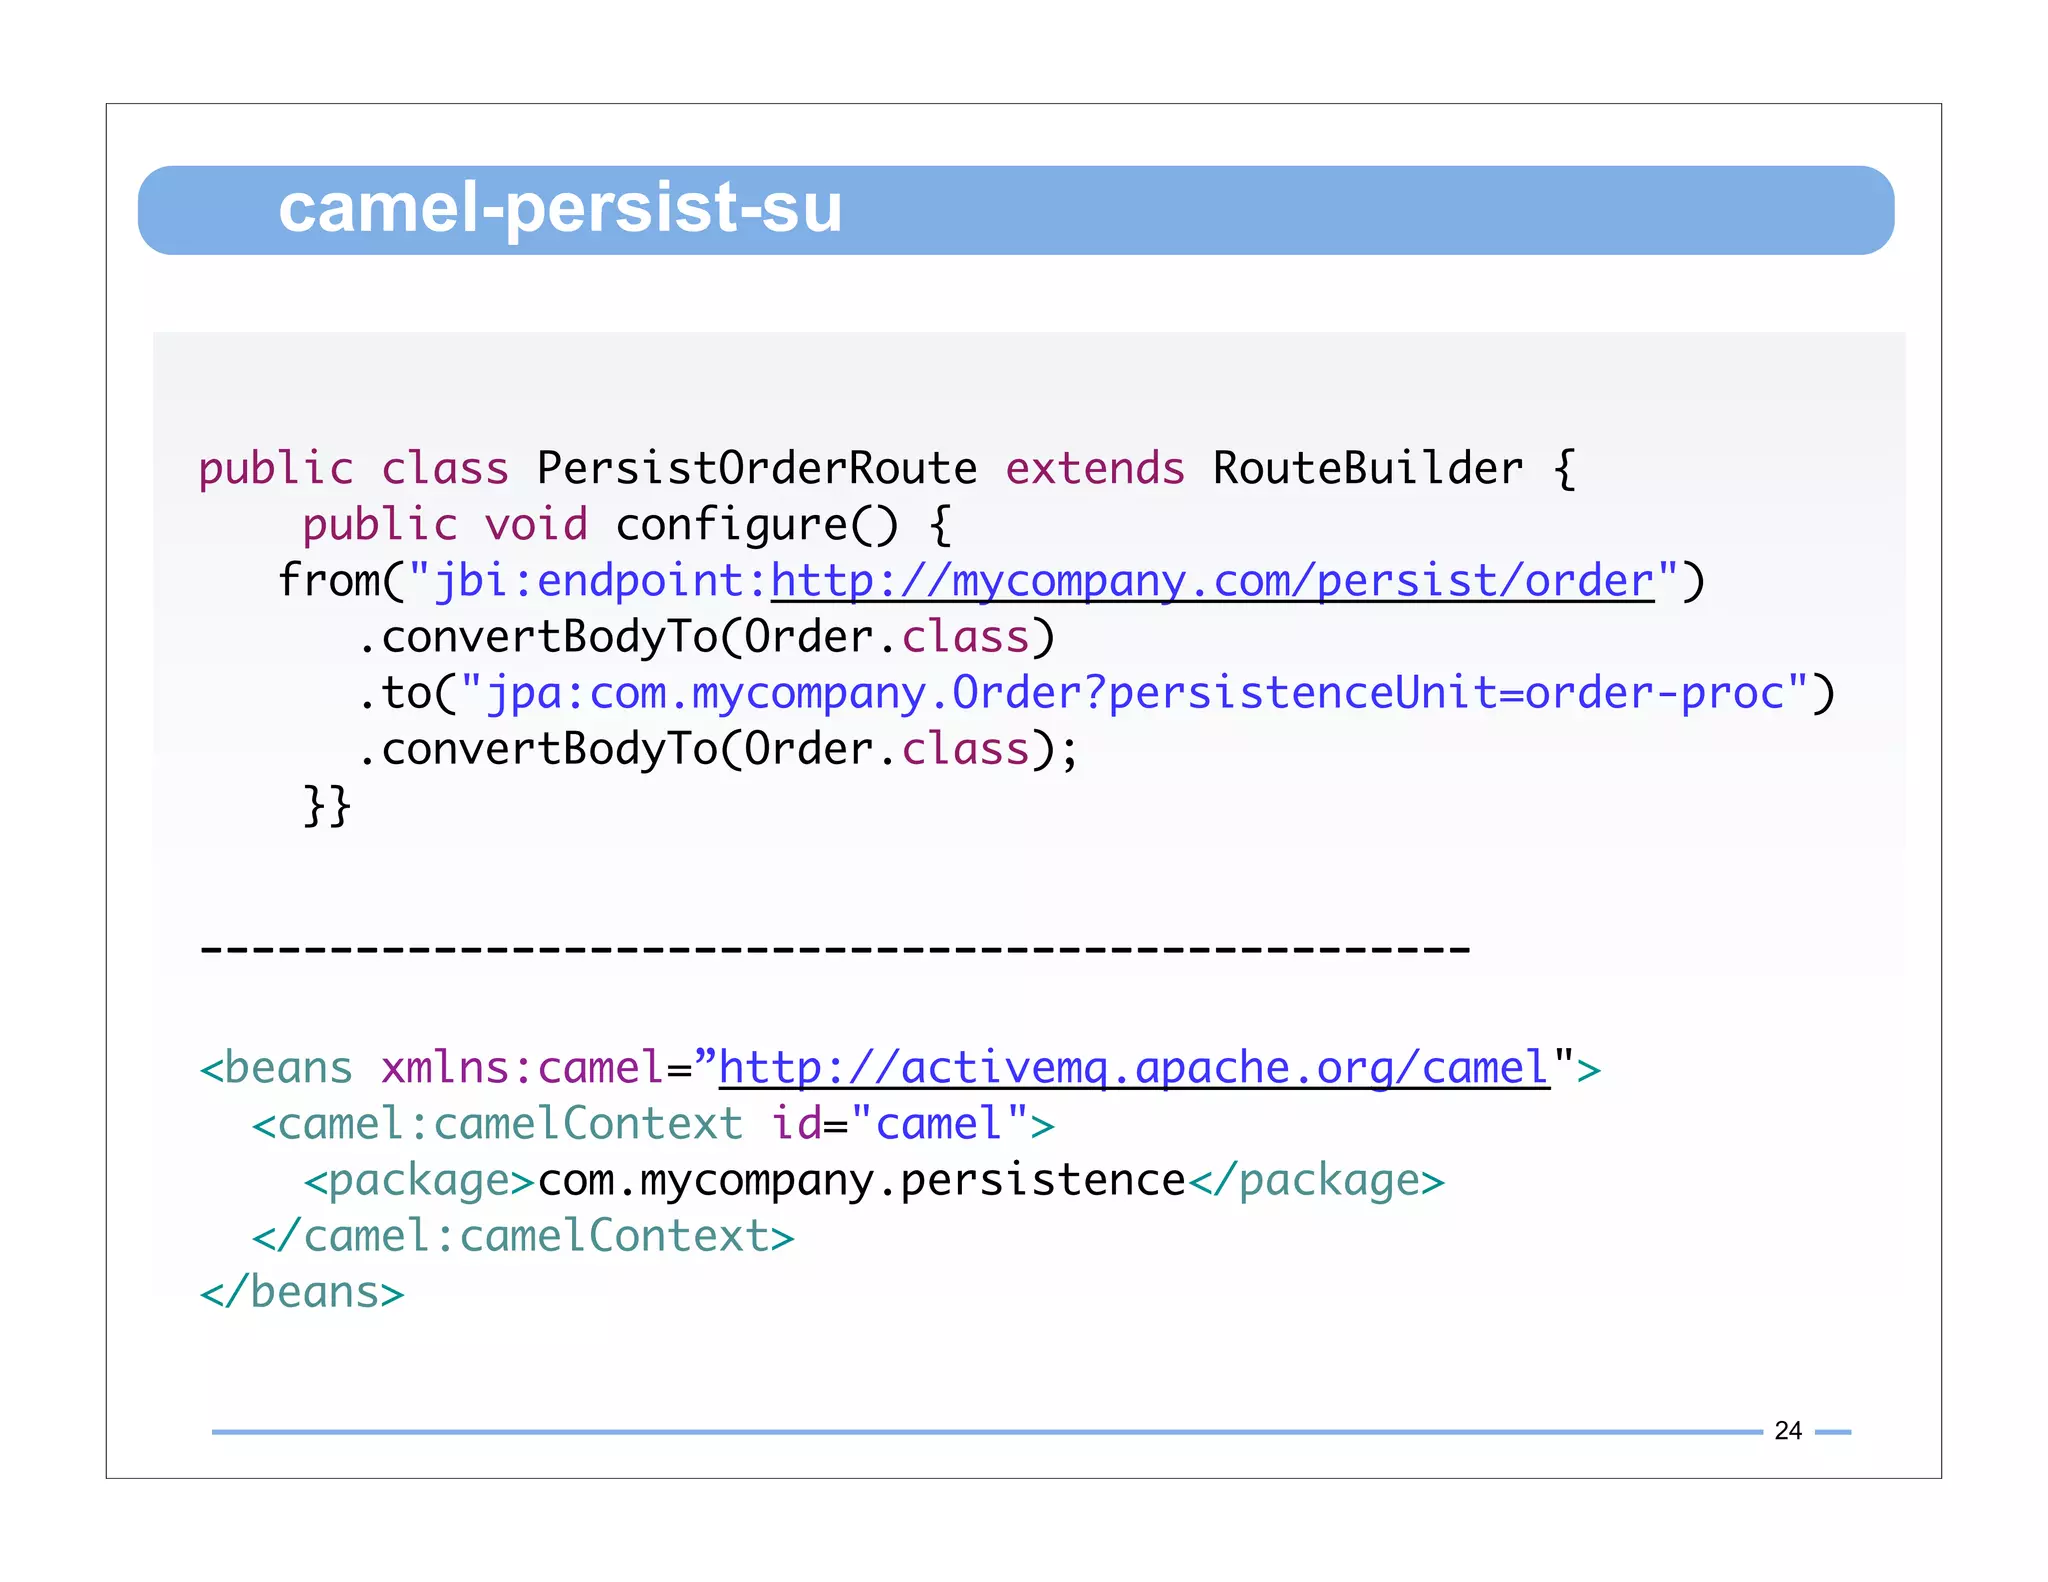2048x1582 pixels.
Task: Click the </camel:camelContext> closing tag
Action: tap(523, 1237)
